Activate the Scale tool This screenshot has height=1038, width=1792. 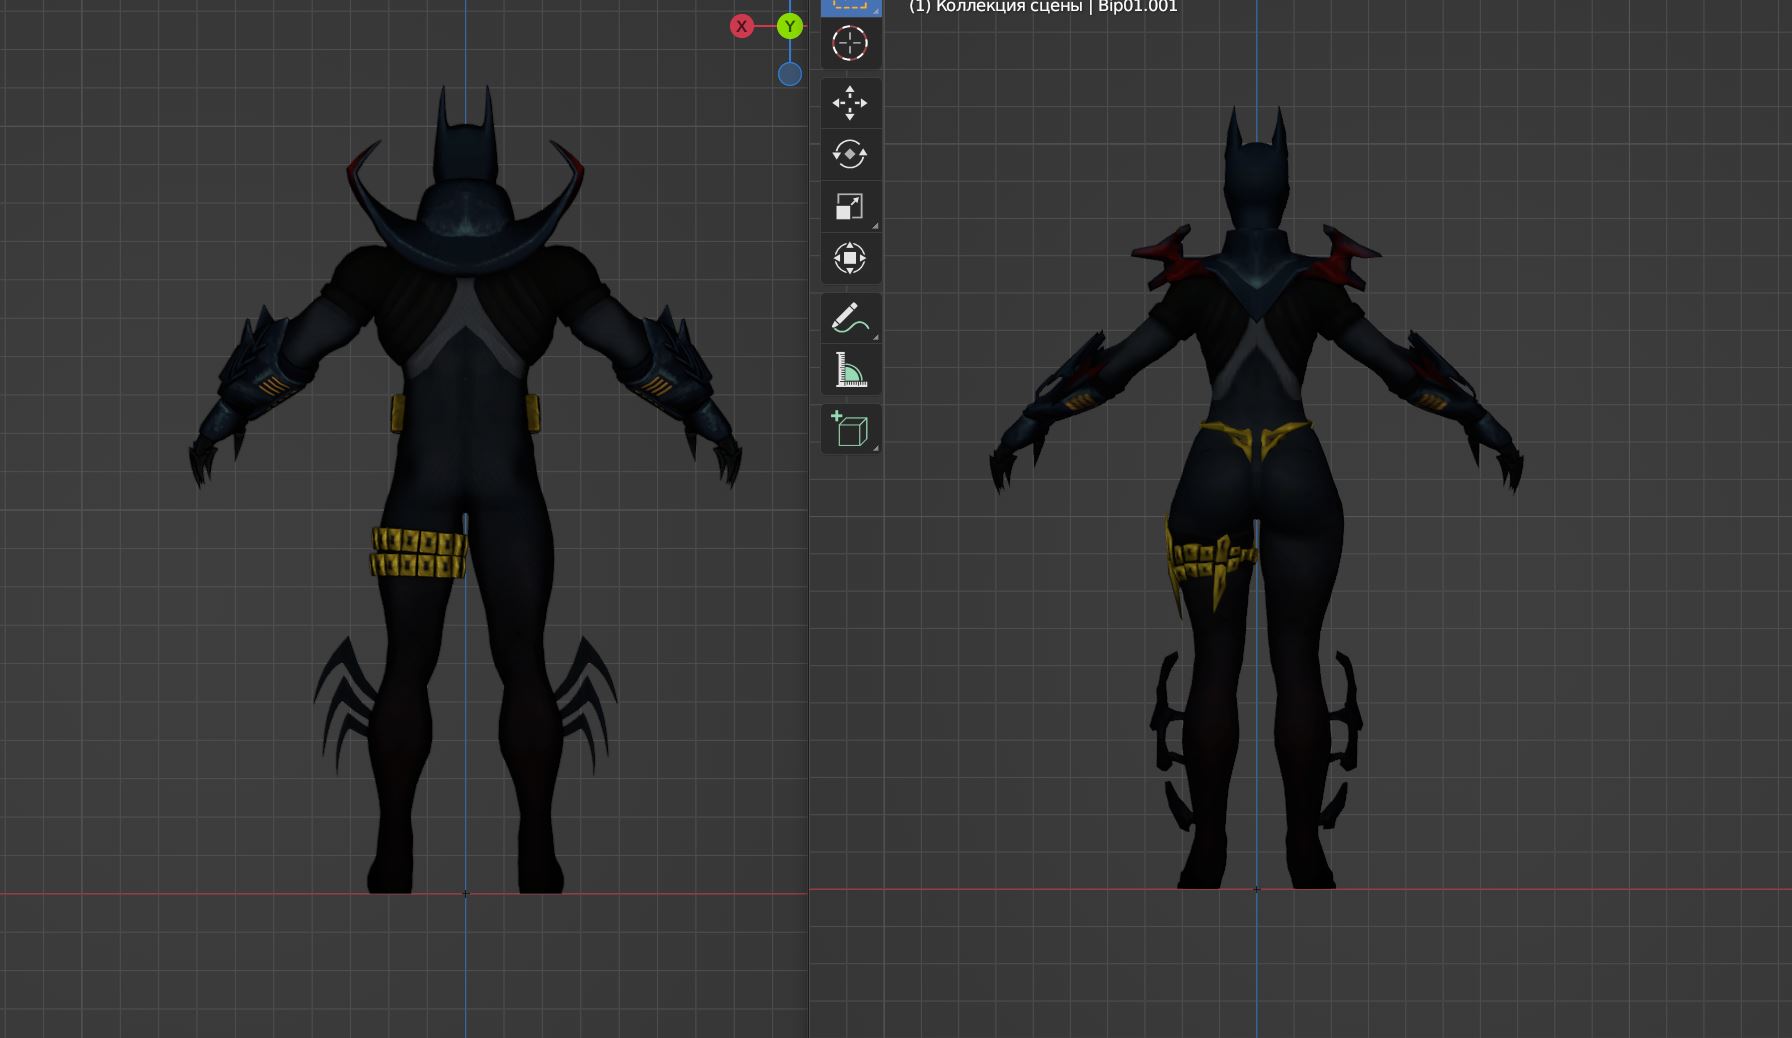(850, 207)
